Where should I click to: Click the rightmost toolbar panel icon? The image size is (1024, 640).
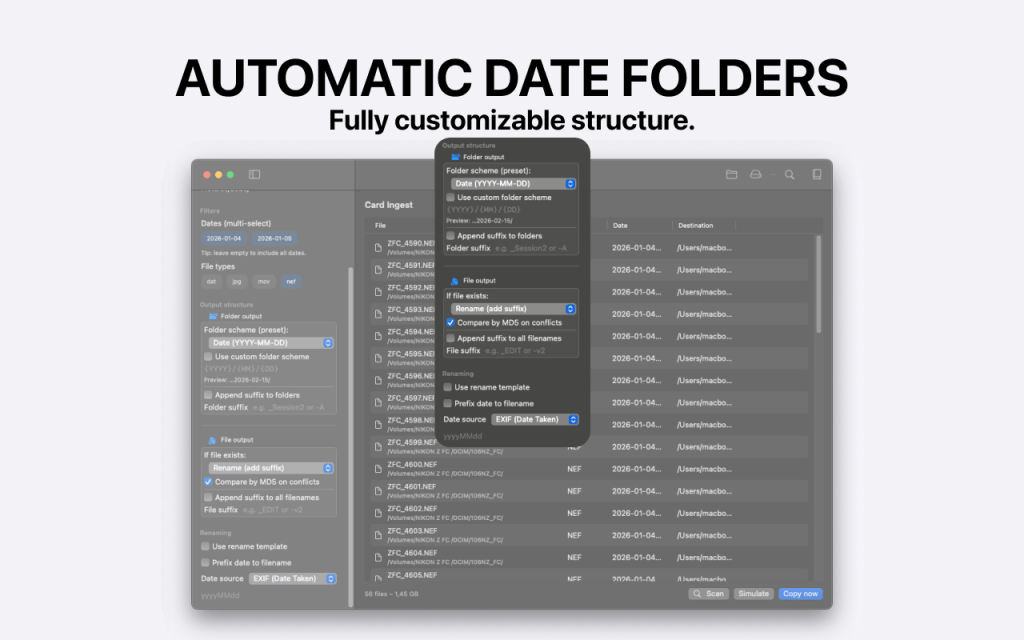[x=817, y=174]
